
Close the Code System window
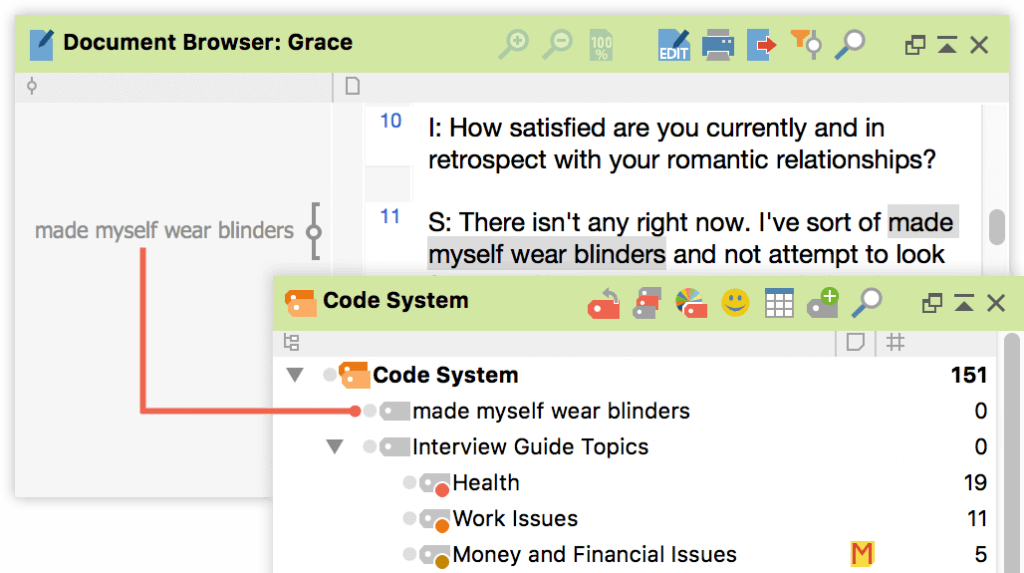(x=996, y=303)
